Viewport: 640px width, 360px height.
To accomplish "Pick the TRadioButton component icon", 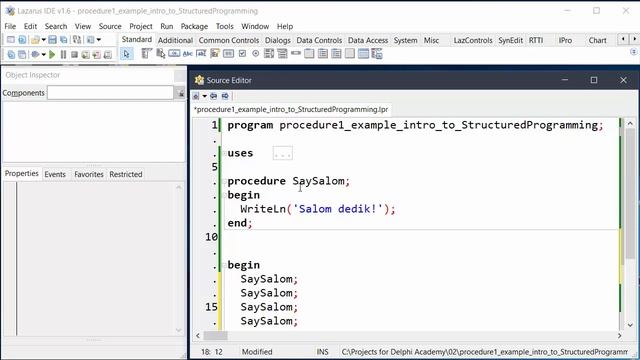I will pos(256,53).
